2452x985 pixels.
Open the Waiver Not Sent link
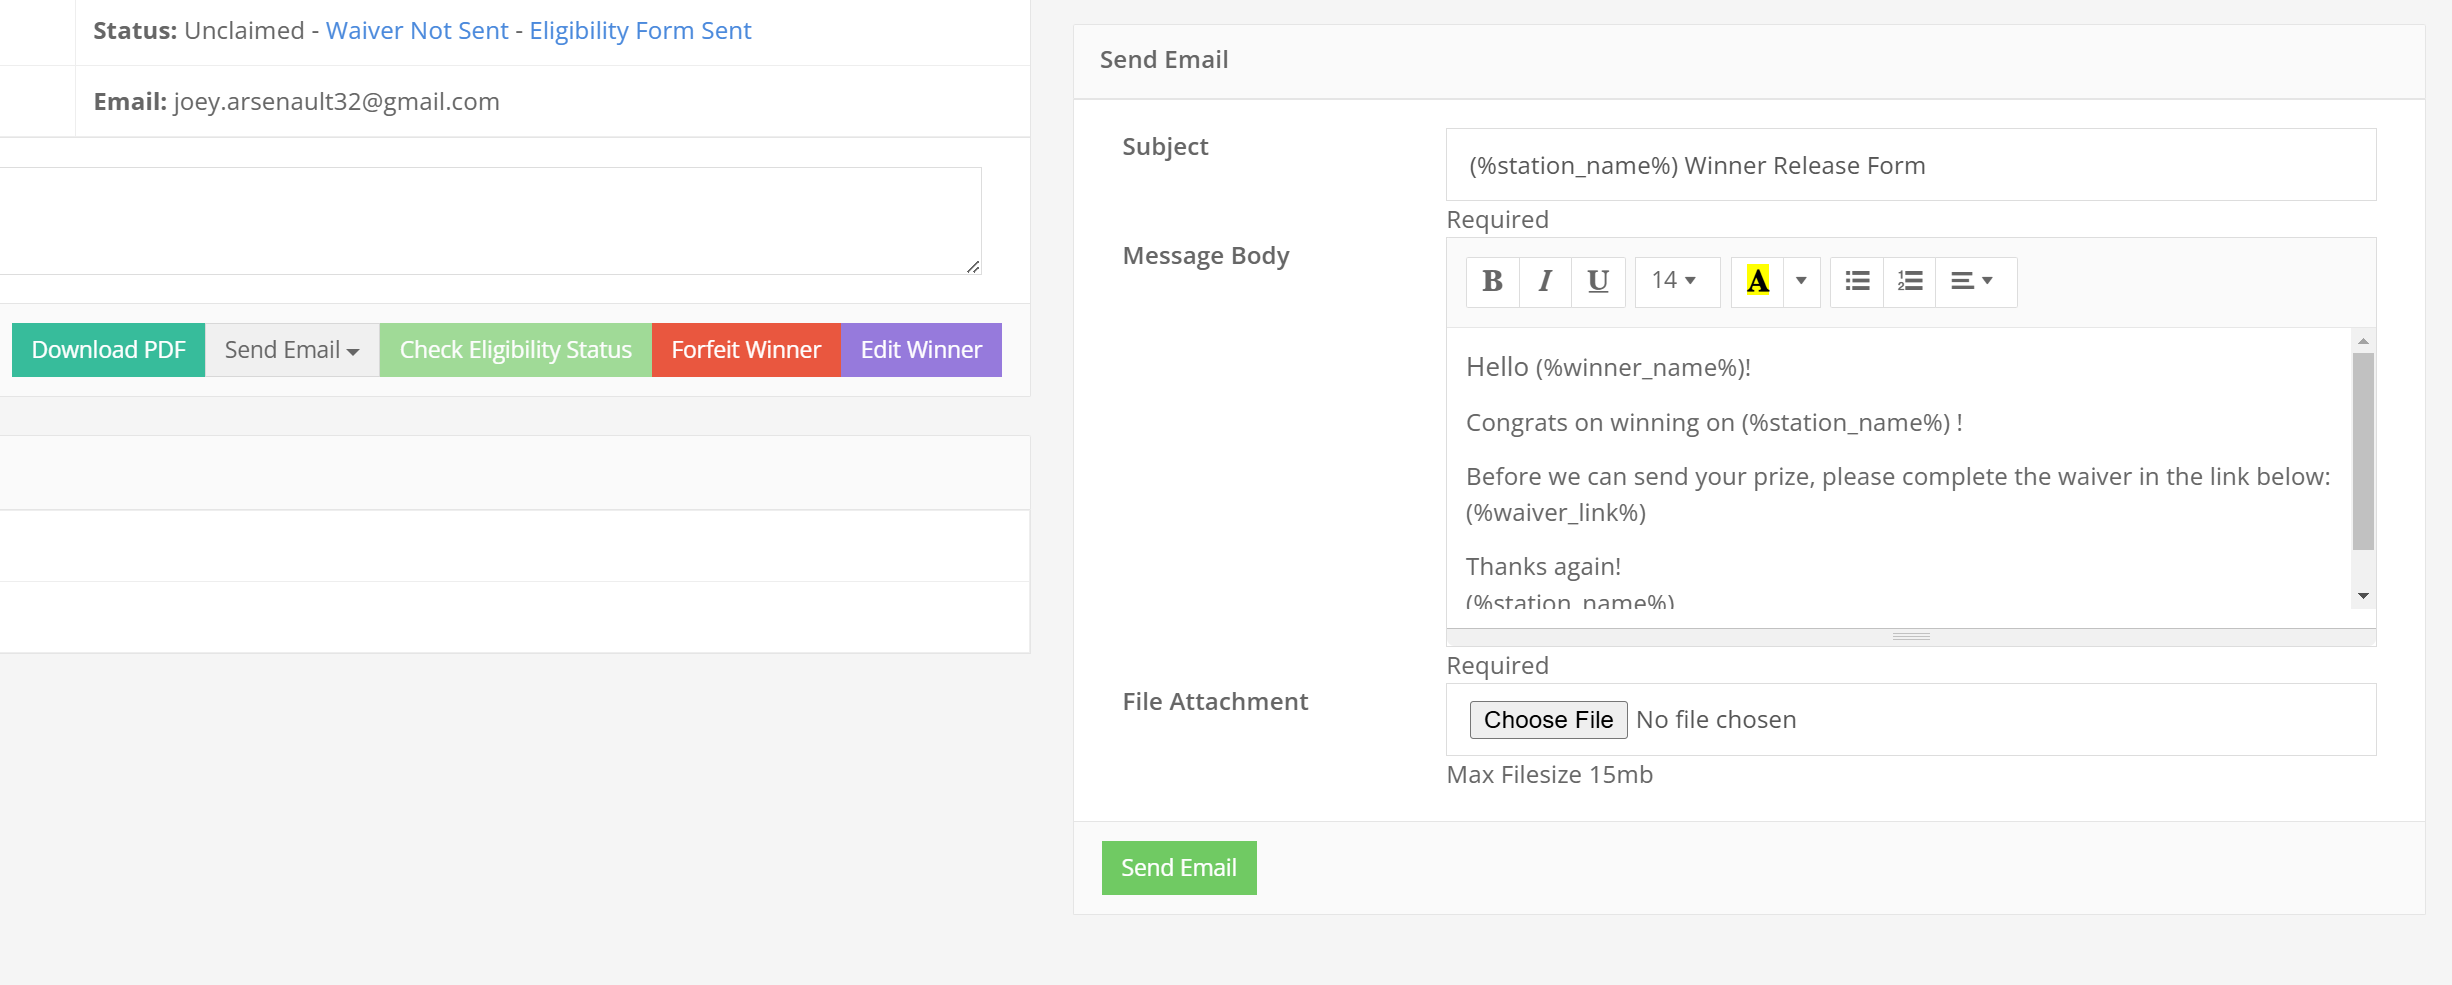click(417, 31)
